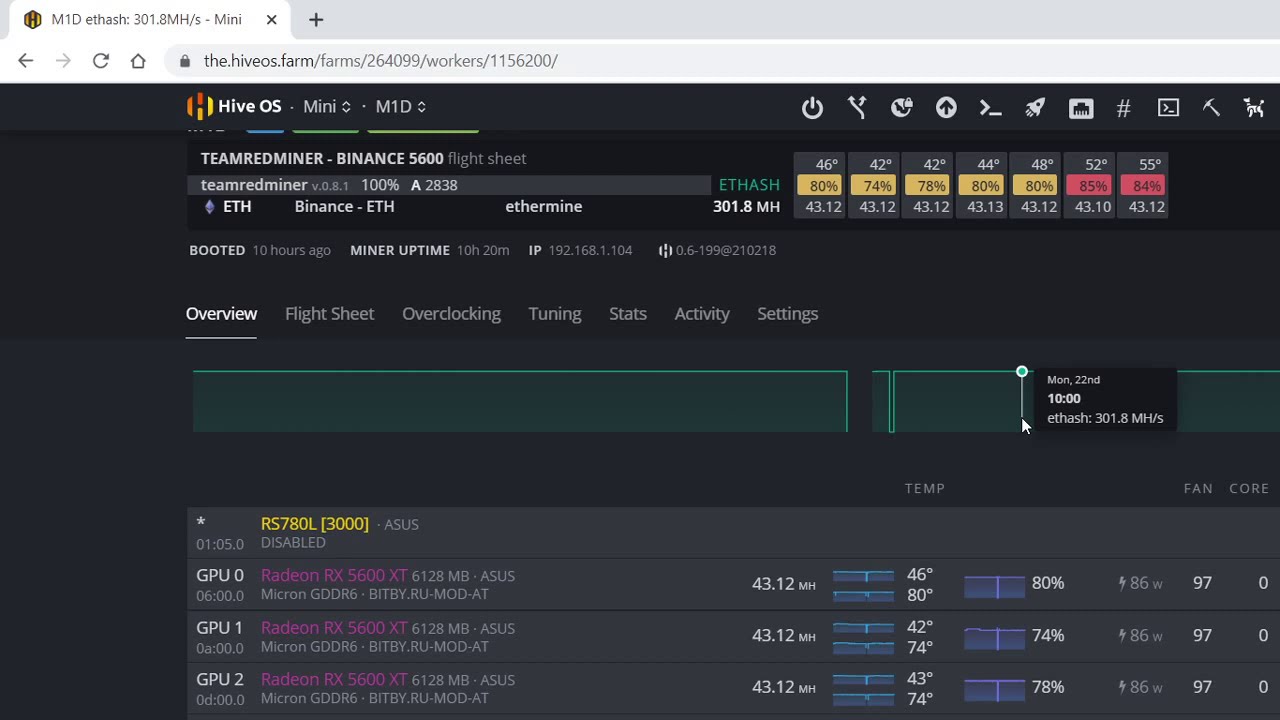
Task: Click the pickaxe miner actions icon
Action: (1211, 108)
